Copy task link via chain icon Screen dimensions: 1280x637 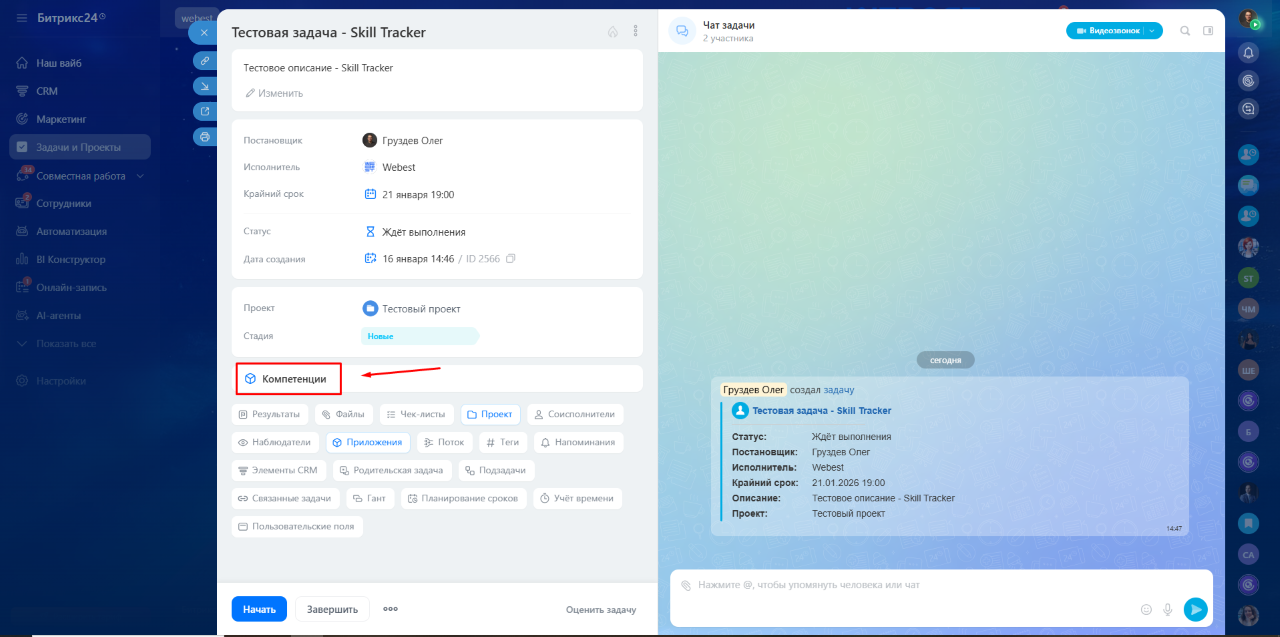pos(205,61)
